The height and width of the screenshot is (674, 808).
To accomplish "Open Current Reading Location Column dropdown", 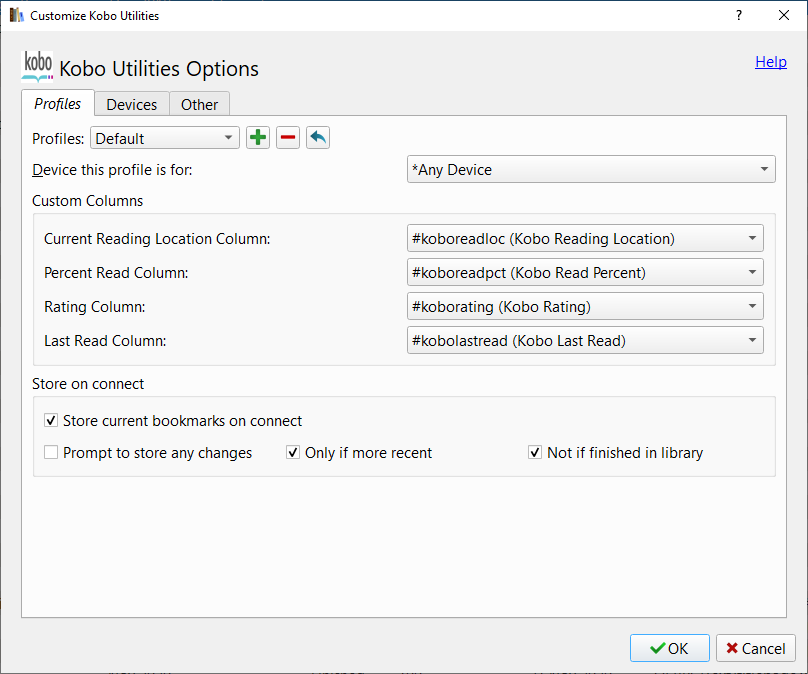I will 585,238.
